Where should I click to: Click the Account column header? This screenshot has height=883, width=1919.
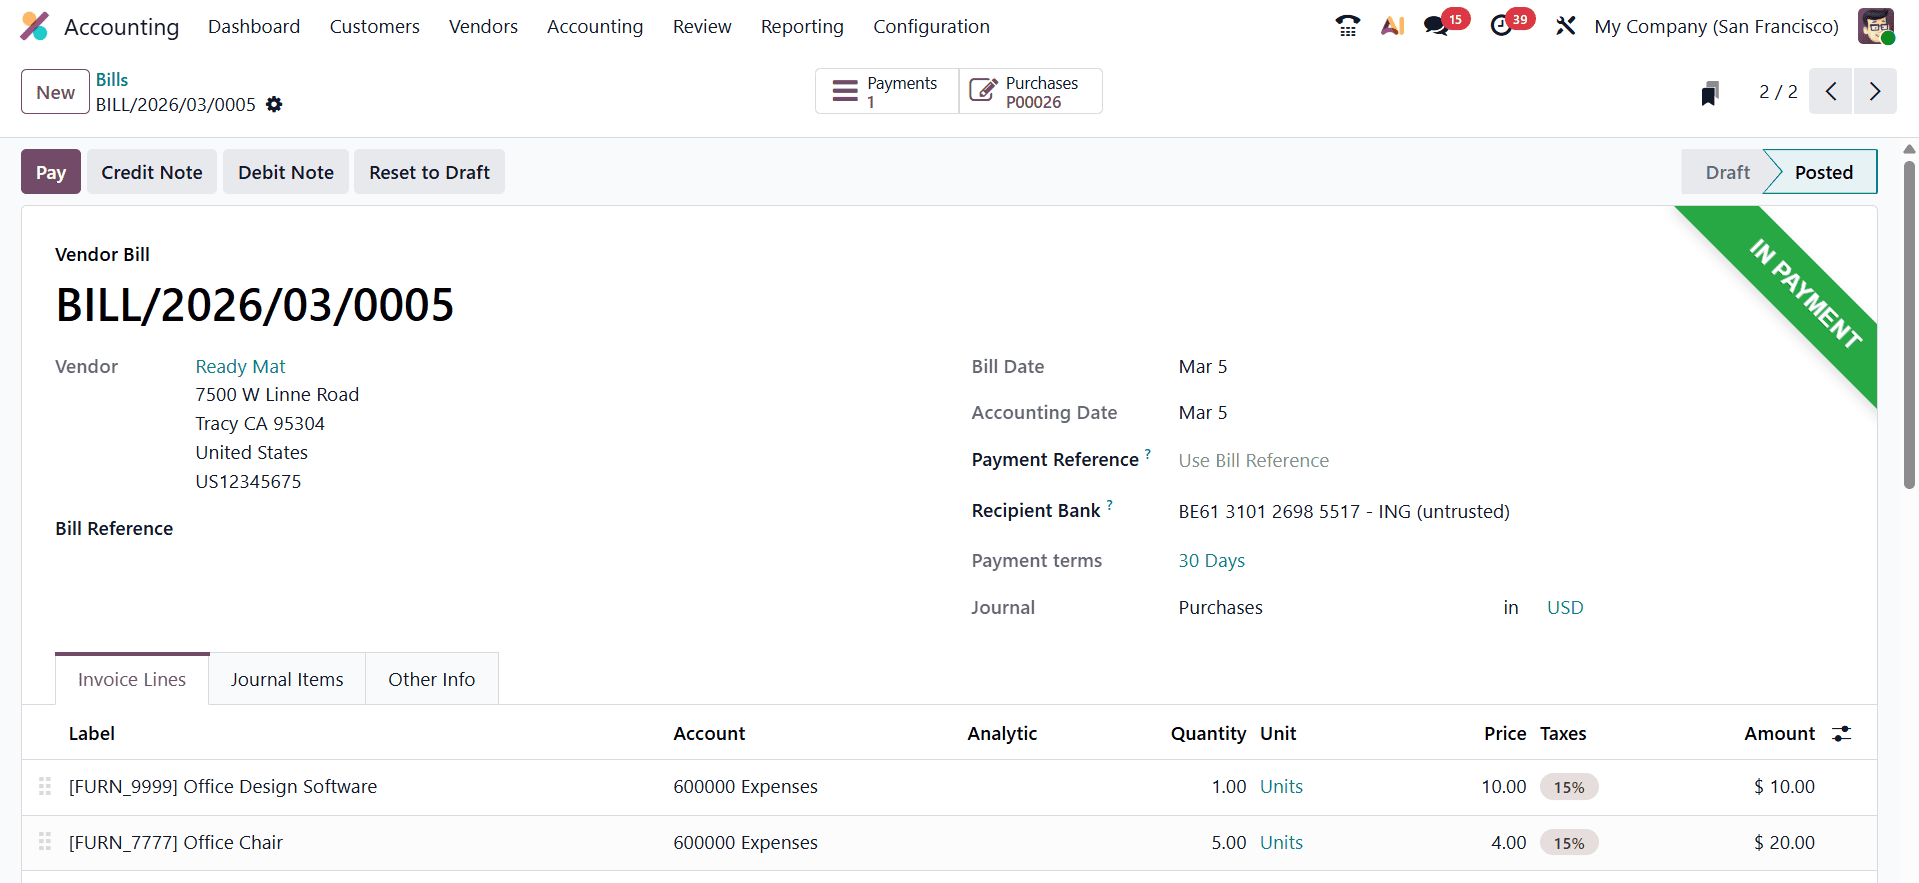tap(709, 733)
